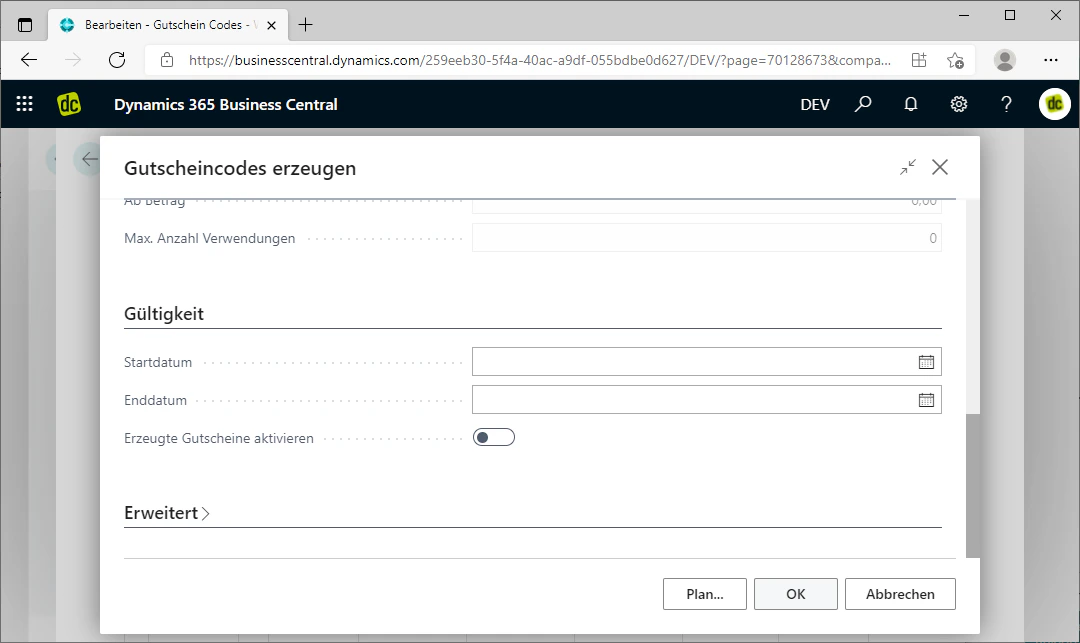Click the back arrow behind the dialog
This screenshot has width=1080, height=643.
89,159
